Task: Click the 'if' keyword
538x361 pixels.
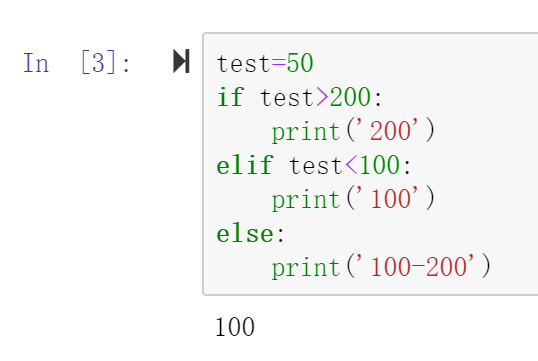Action: [x=231, y=97]
